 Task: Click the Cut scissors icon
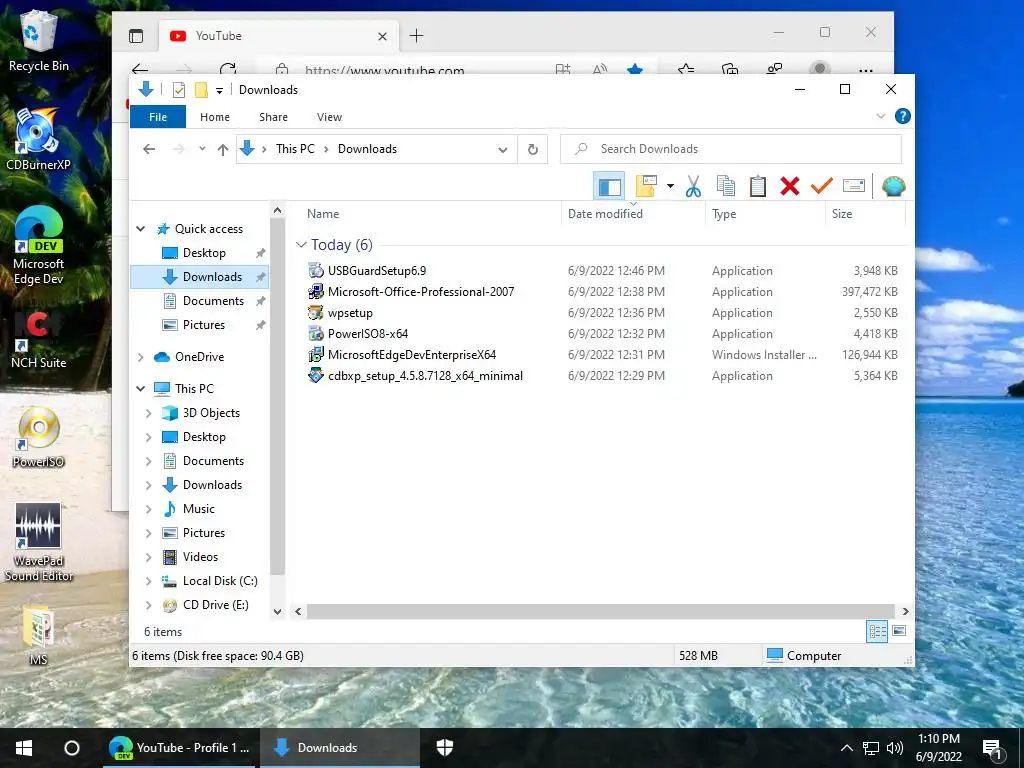pyautogui.click(x=693, y=187)
